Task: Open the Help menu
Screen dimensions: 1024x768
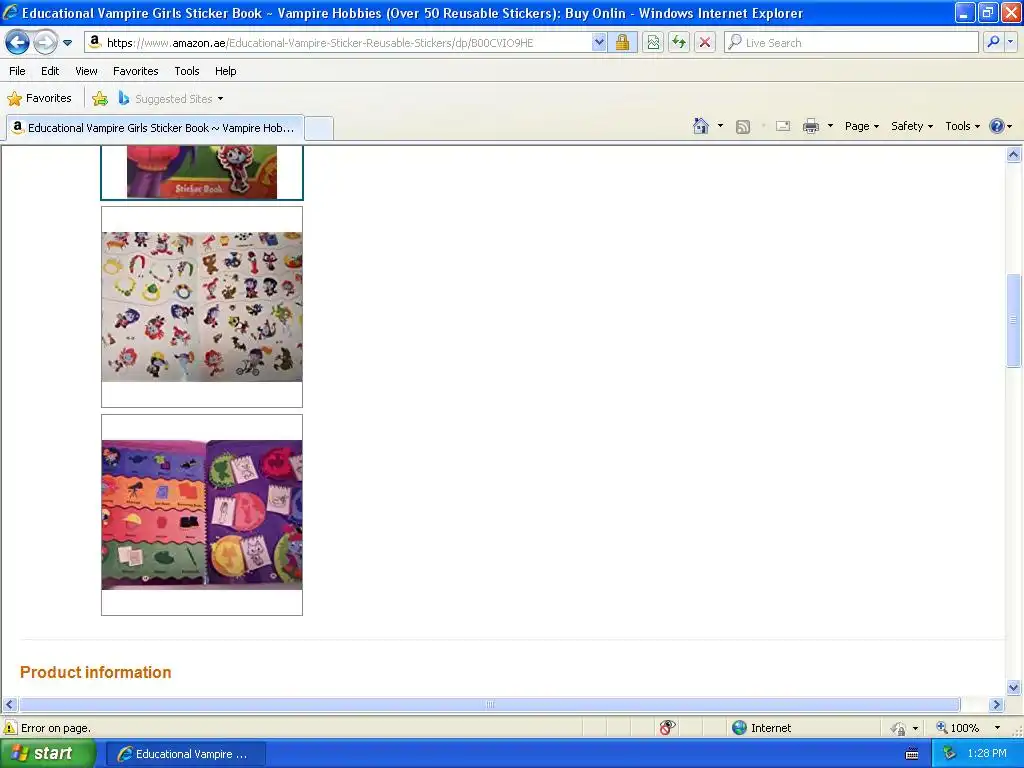Action: tap(225, 71)
